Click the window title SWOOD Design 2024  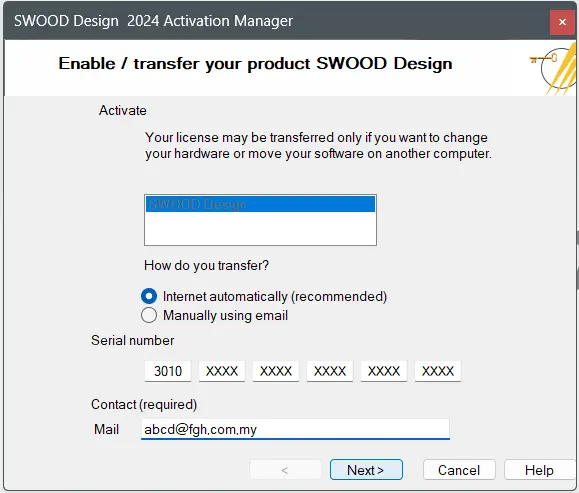coord(153,21)
